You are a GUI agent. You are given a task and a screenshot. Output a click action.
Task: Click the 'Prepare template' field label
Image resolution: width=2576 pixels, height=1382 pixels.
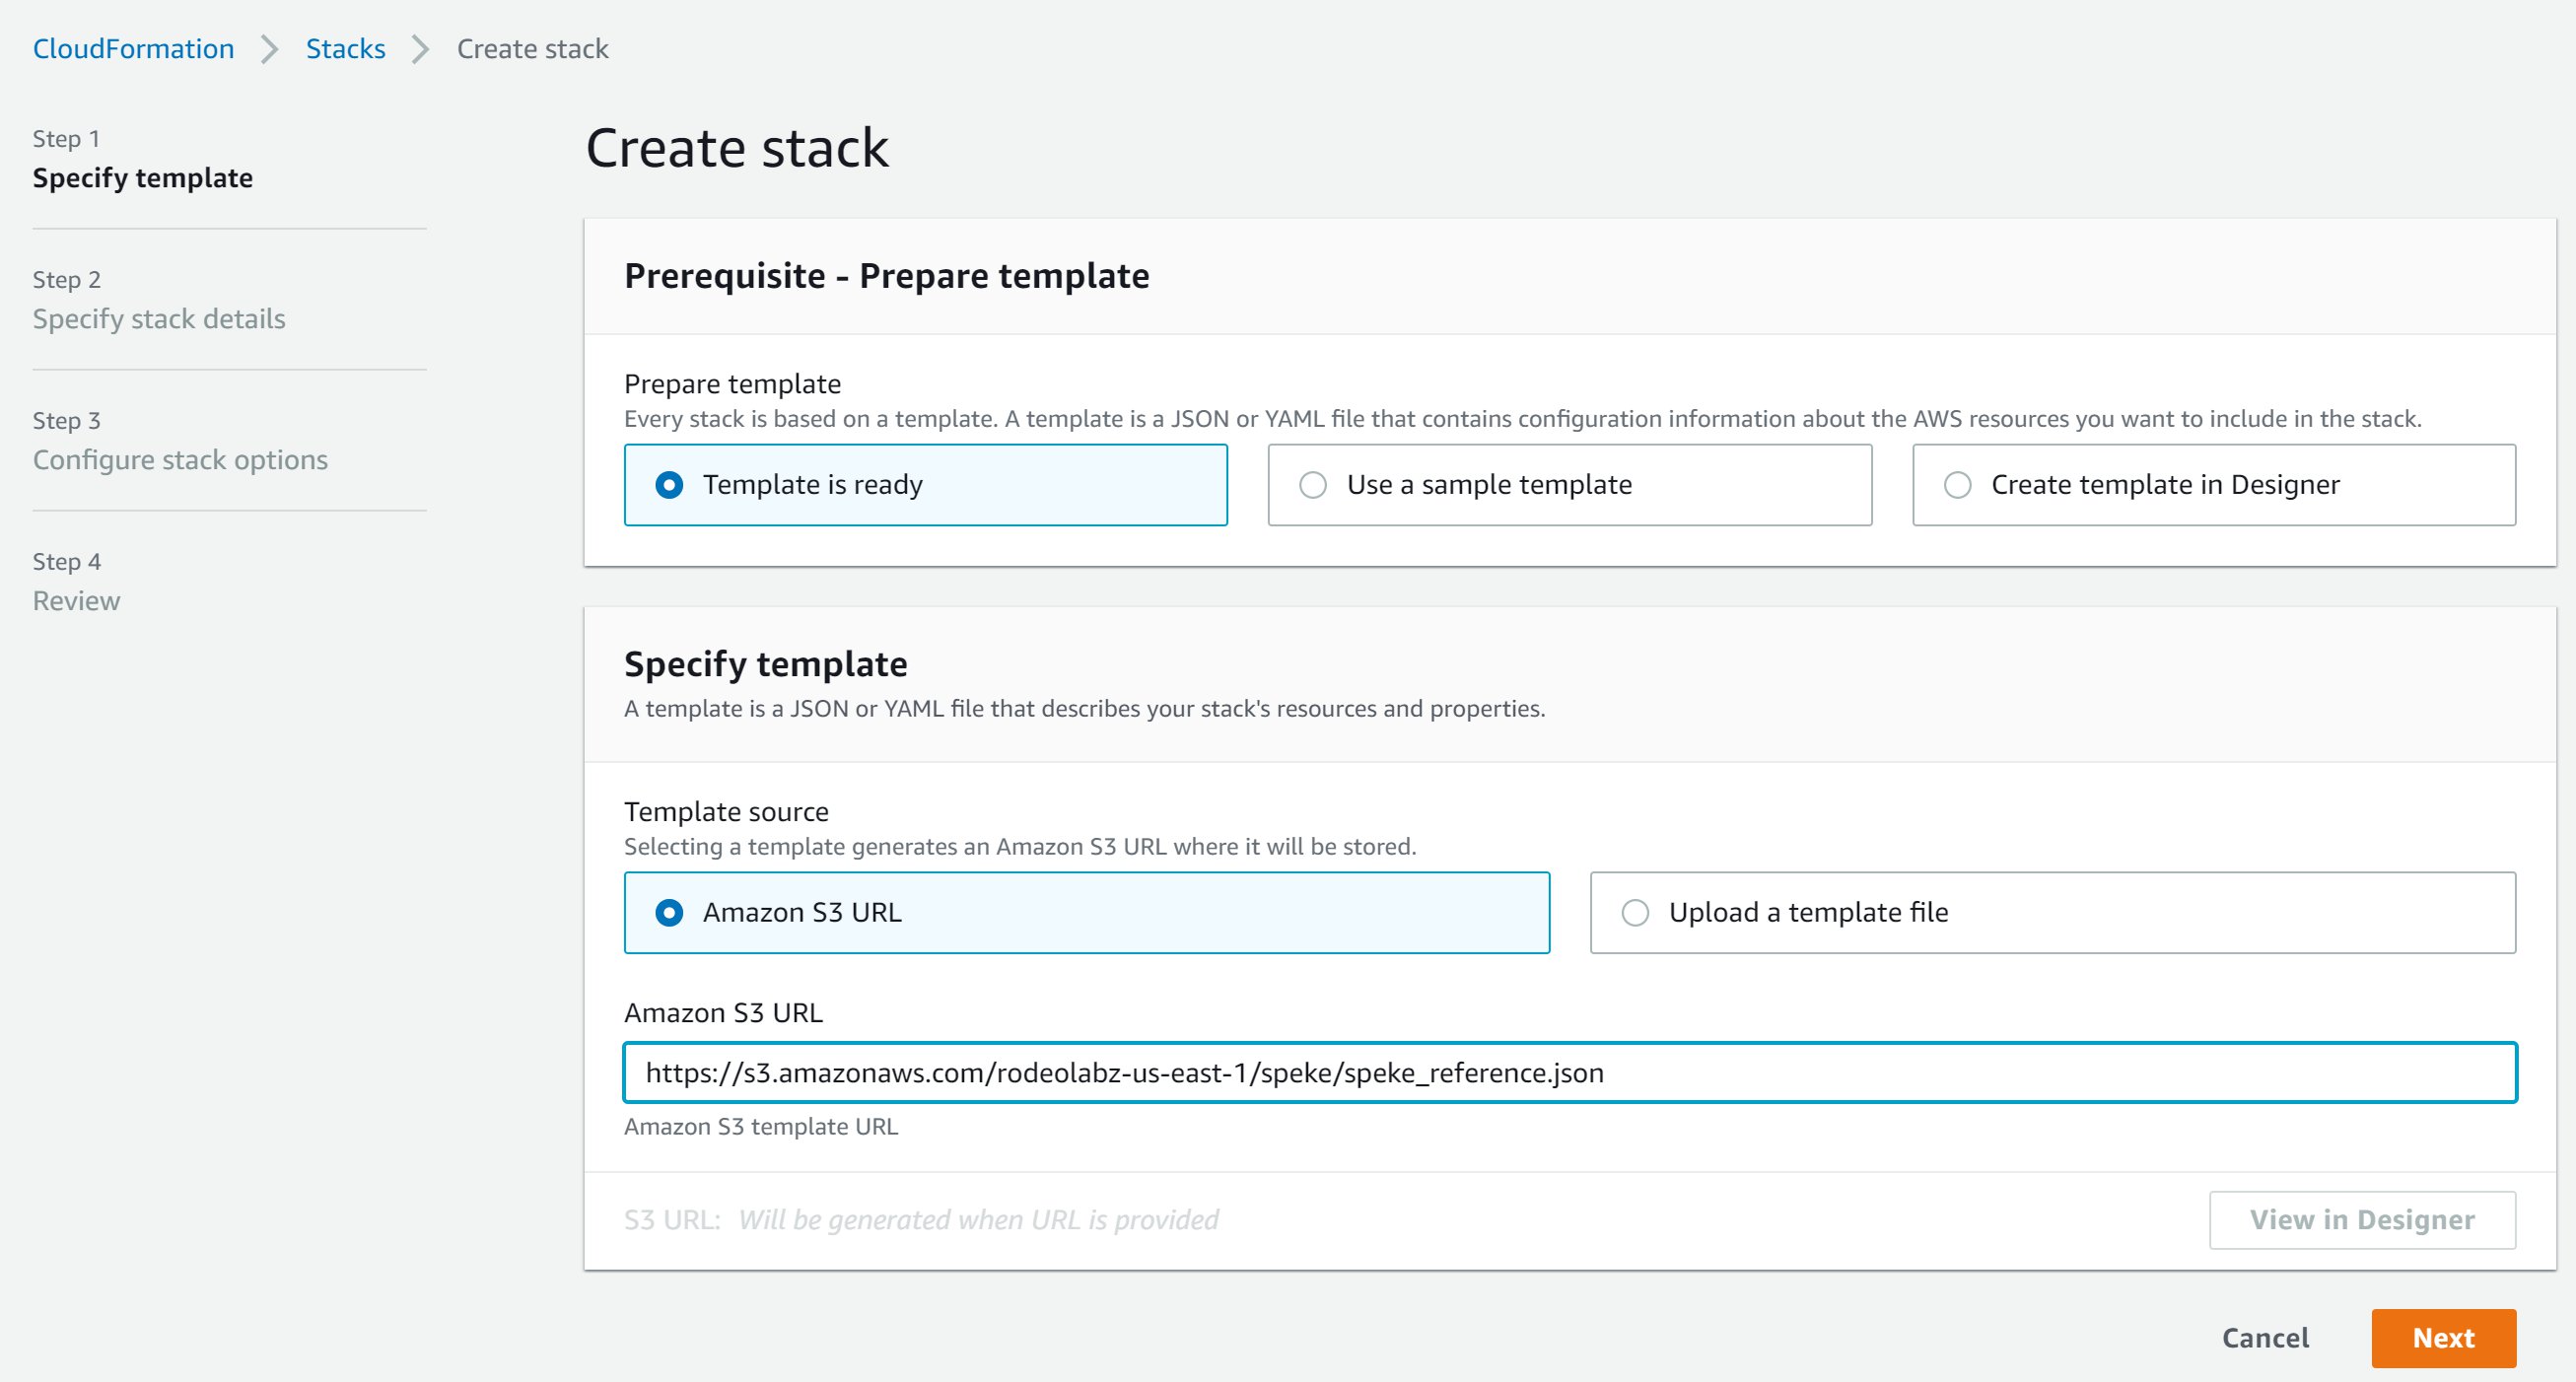pos(732,384)
